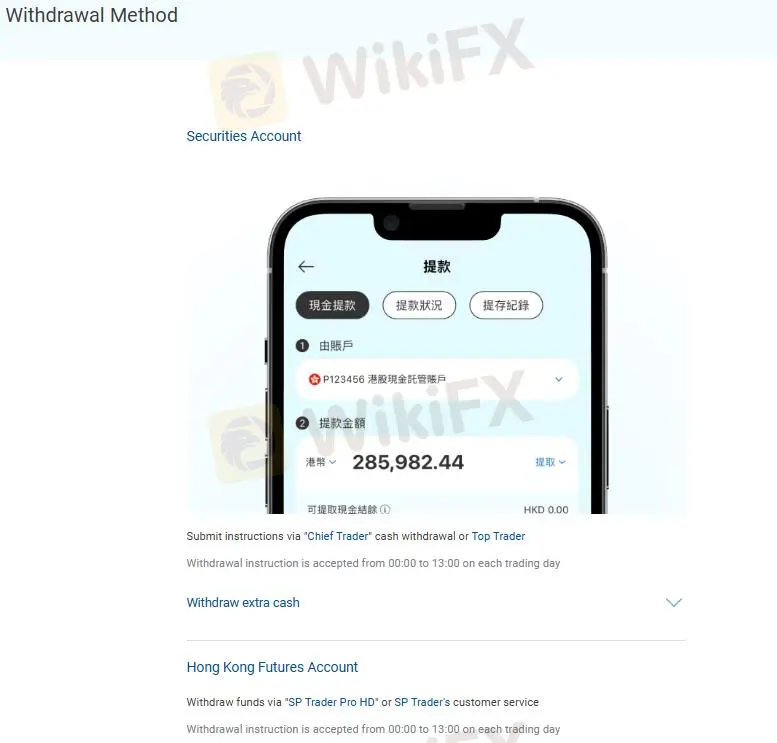Screen dimensions: 777x743
Task: Open the 提存紀錄 tab pill
Action: pos(506,305)
